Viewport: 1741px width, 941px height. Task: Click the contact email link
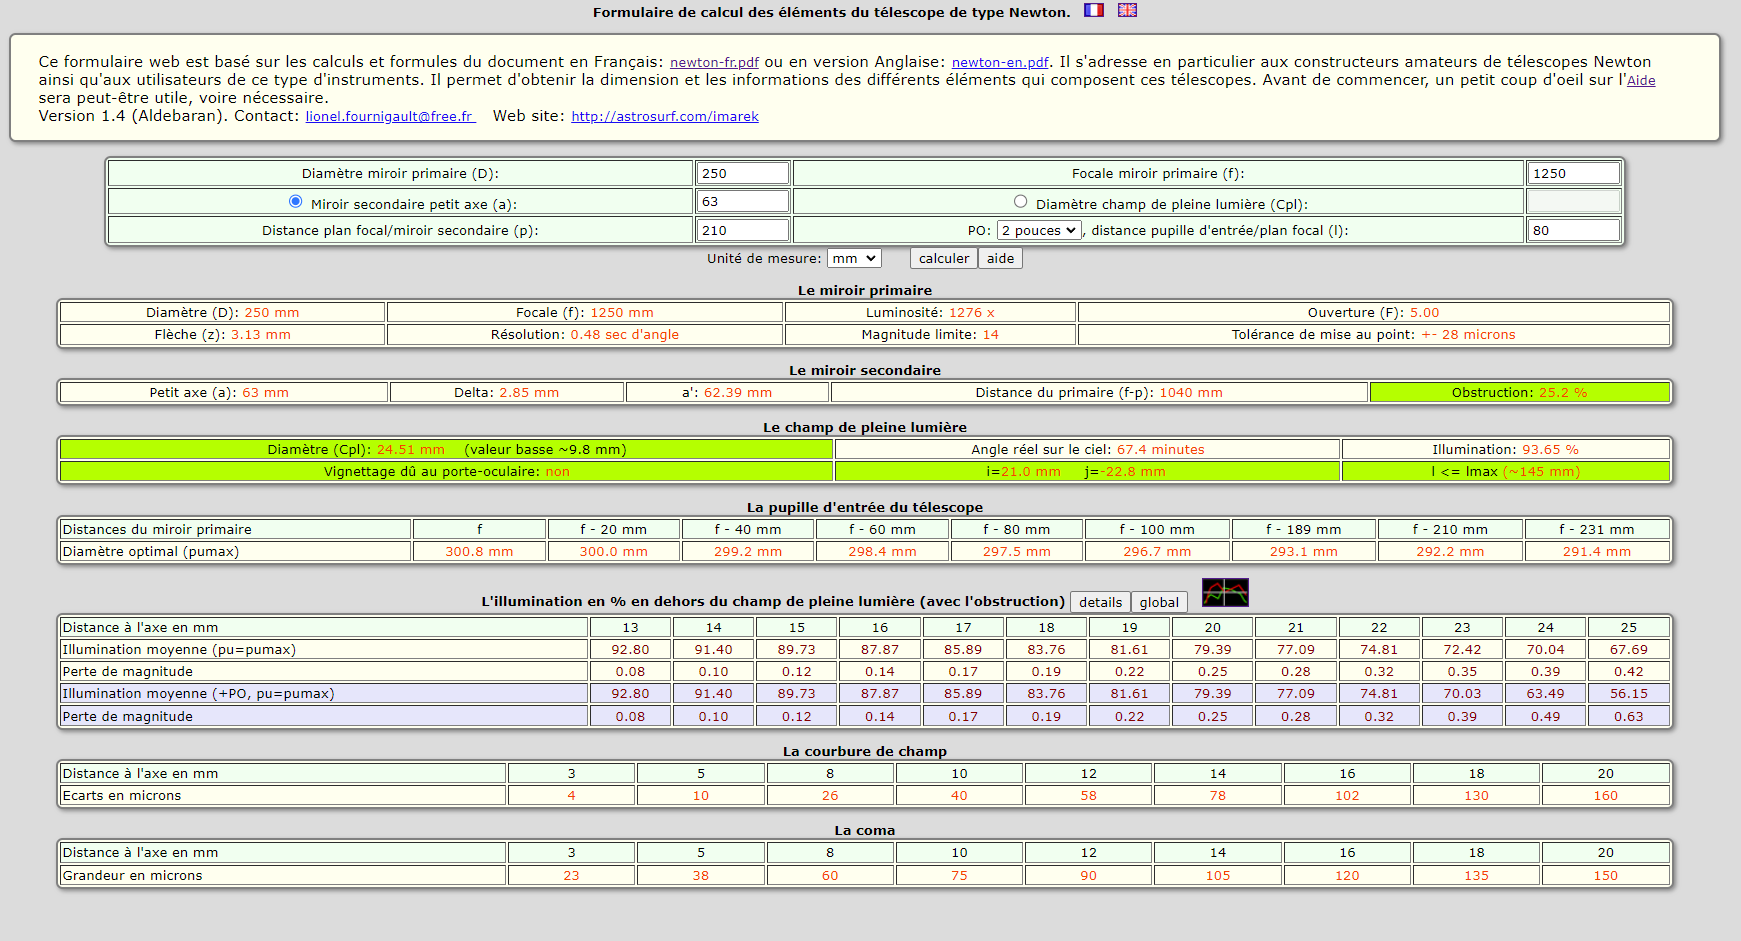(x=390, y=116)
